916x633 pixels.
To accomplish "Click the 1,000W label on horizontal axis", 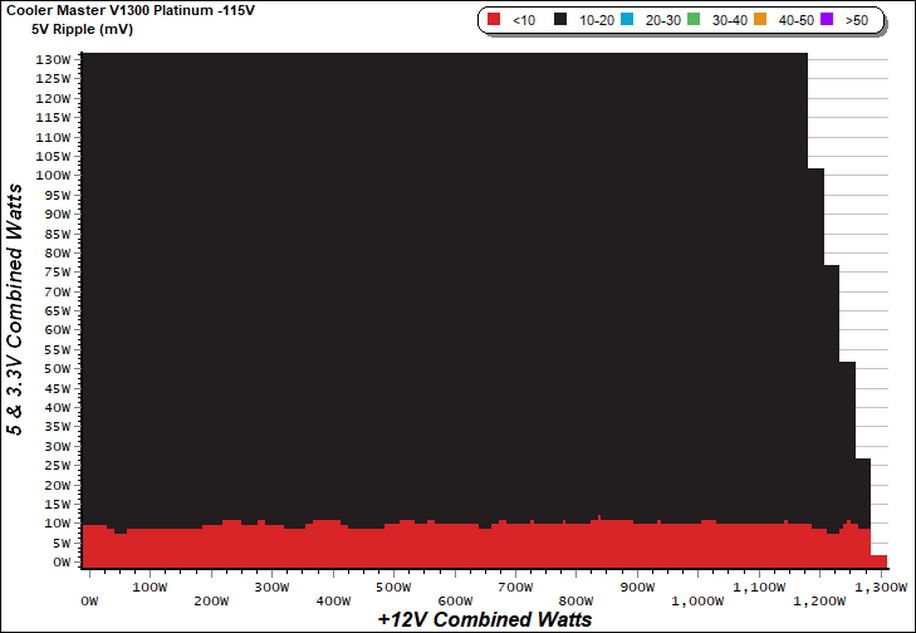I will point(698,601).
